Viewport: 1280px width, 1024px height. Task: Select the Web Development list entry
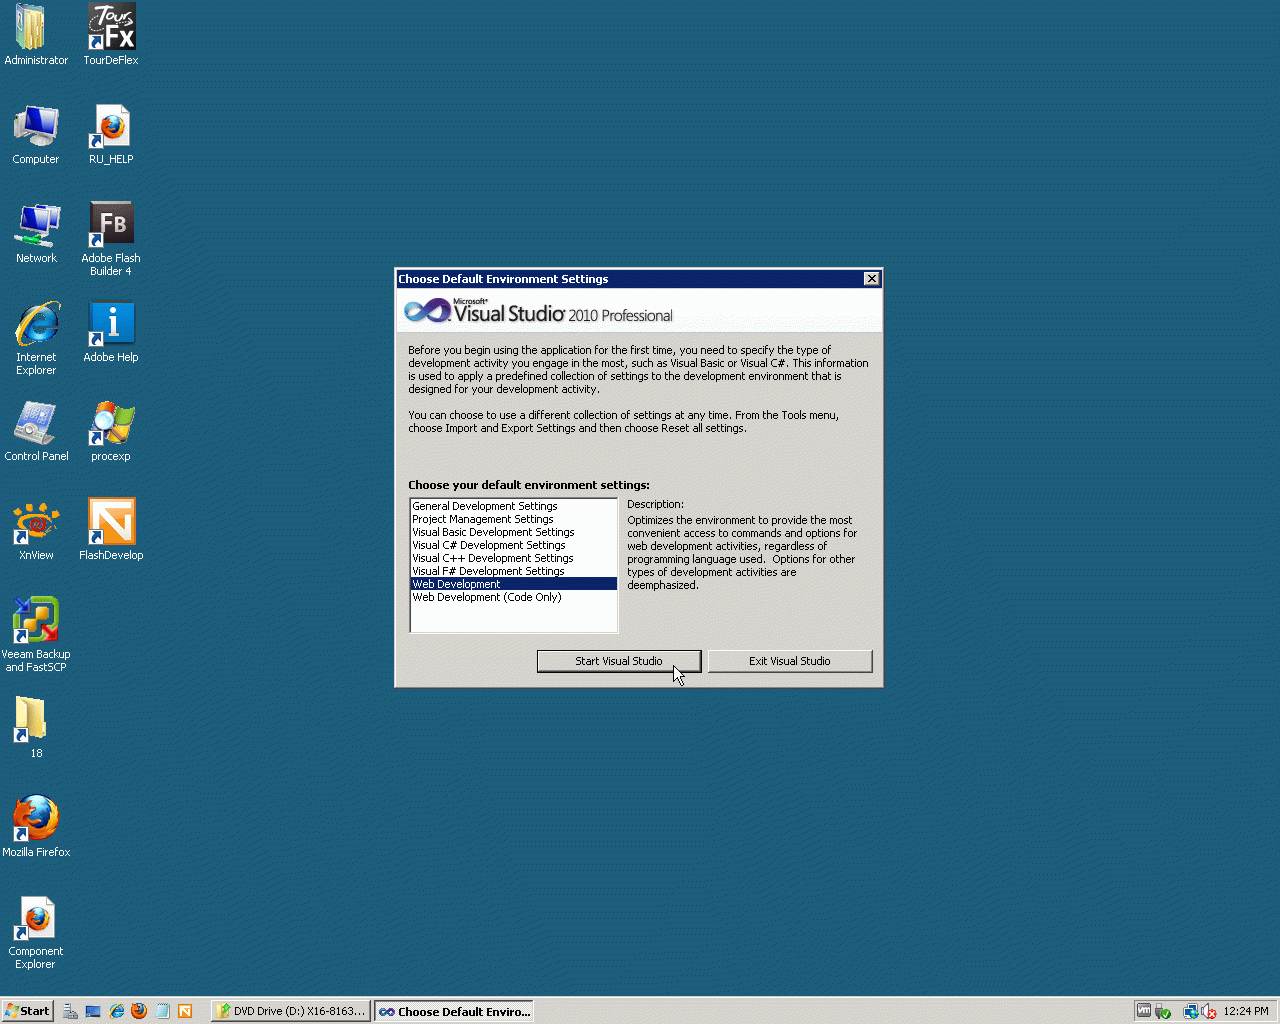tap(514, 584)
